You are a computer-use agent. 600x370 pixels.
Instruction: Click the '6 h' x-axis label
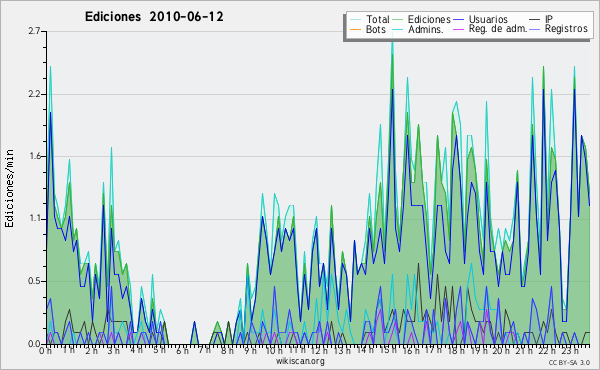182,351
